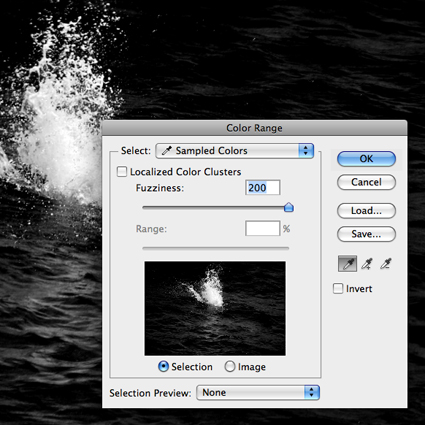Select the Eyedropper tool in Color Range
The height and width of the screenshot is (425, 425).
[347, 264]
